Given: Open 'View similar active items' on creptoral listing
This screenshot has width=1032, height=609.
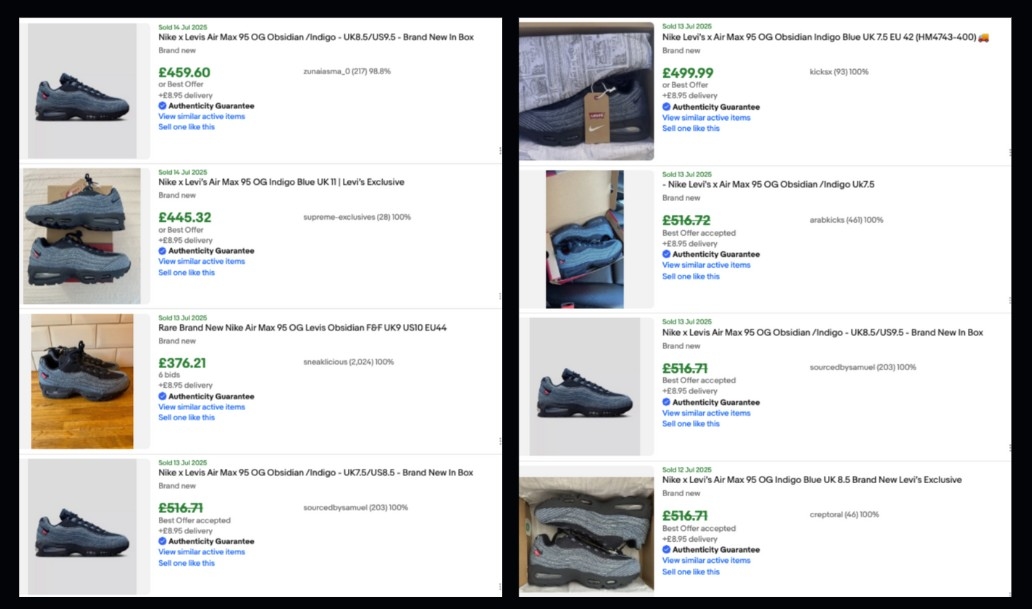Looking at the screenshot, I should coord(705,561).
